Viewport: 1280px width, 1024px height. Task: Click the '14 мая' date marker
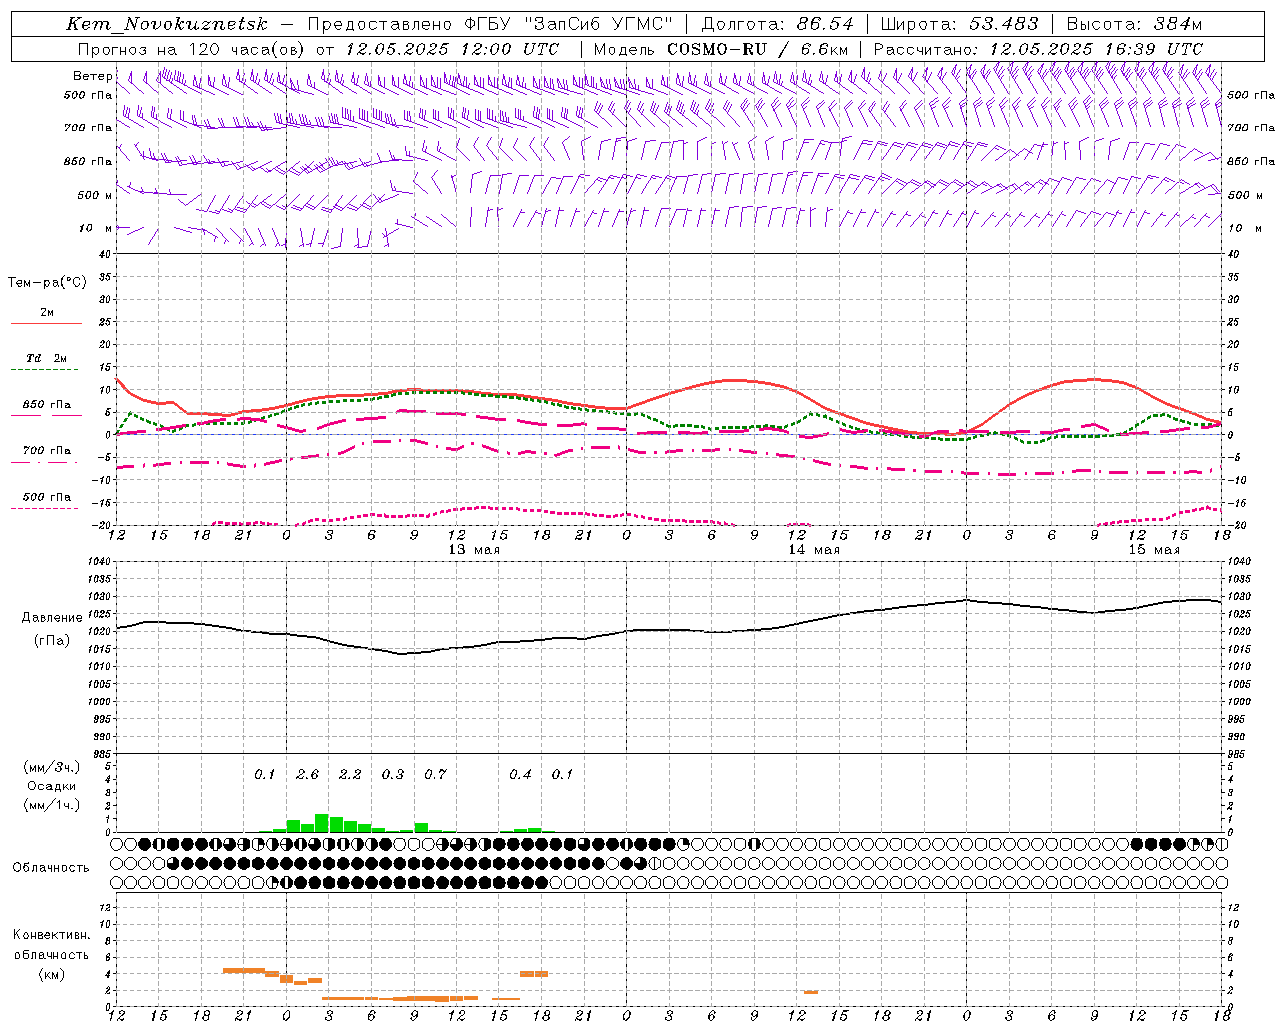[x=814, y=550]
